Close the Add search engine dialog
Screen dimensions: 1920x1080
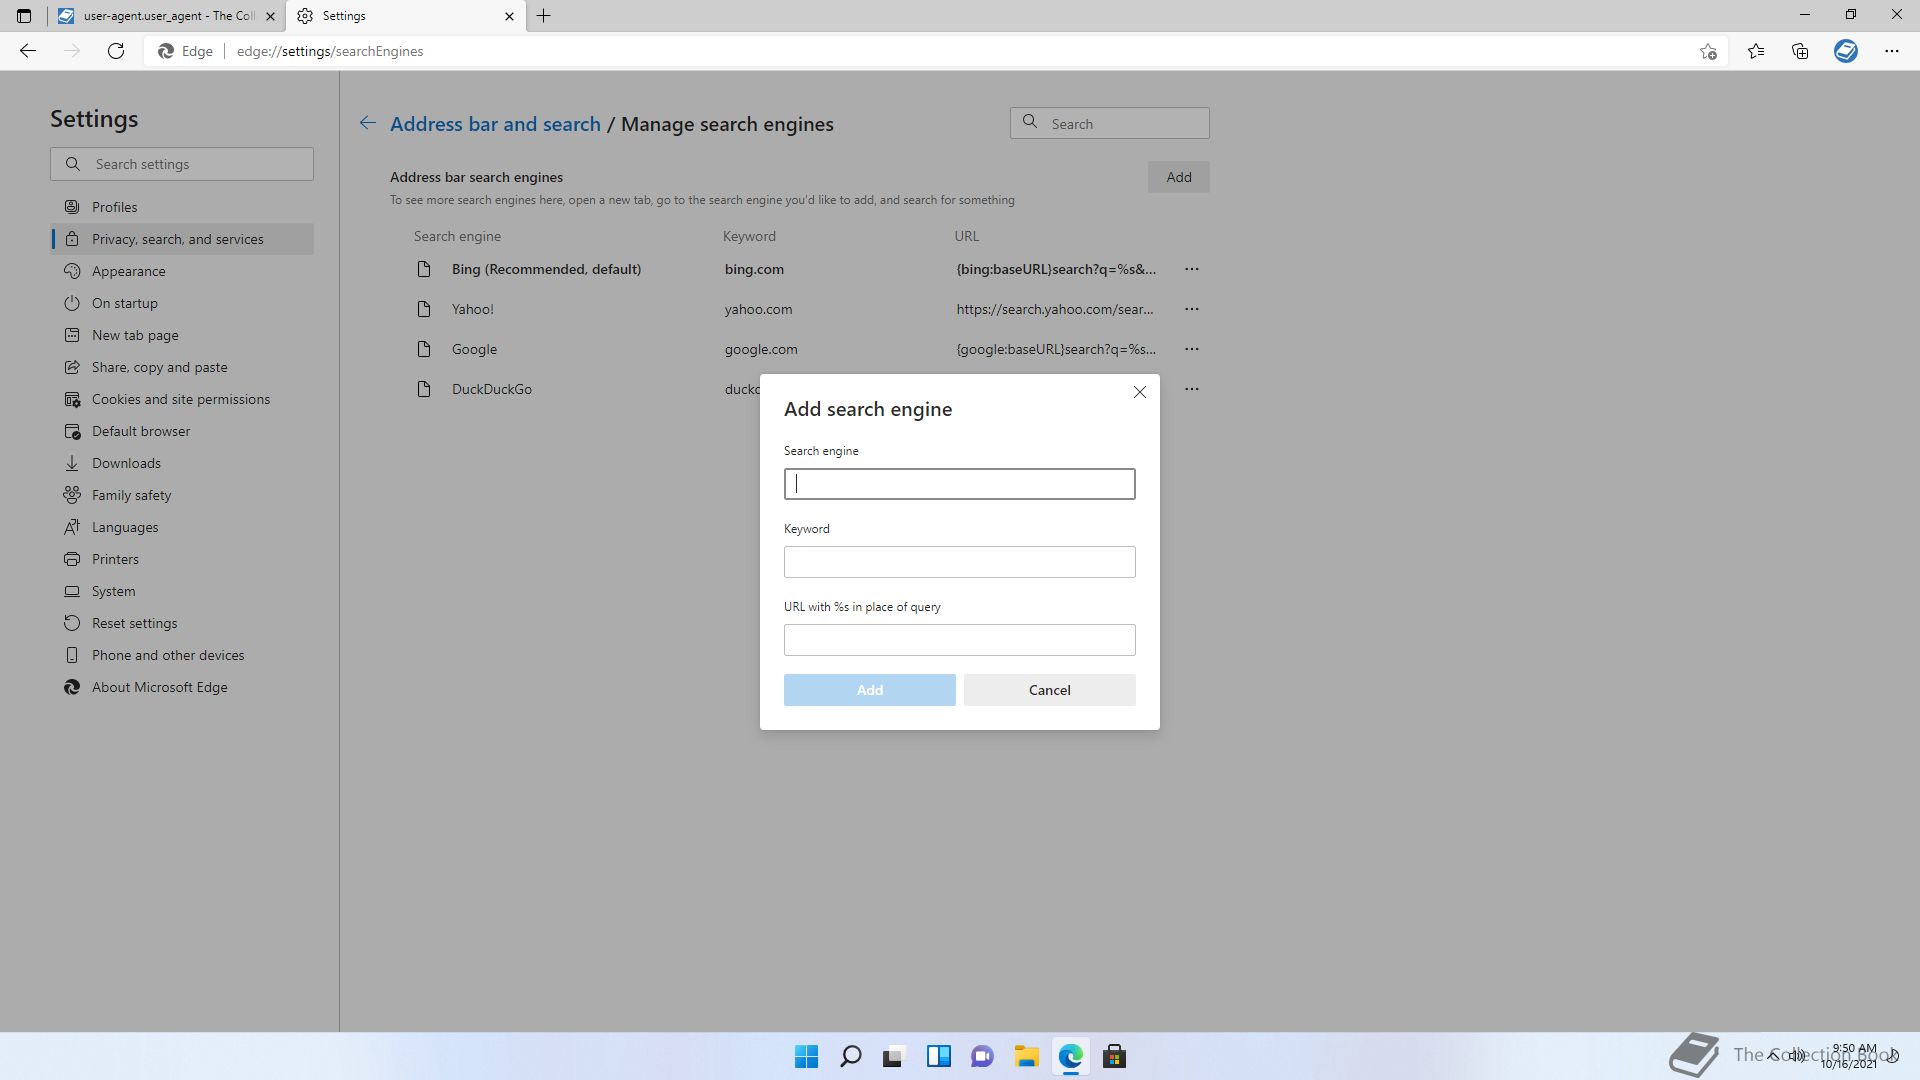(1140, 392)
